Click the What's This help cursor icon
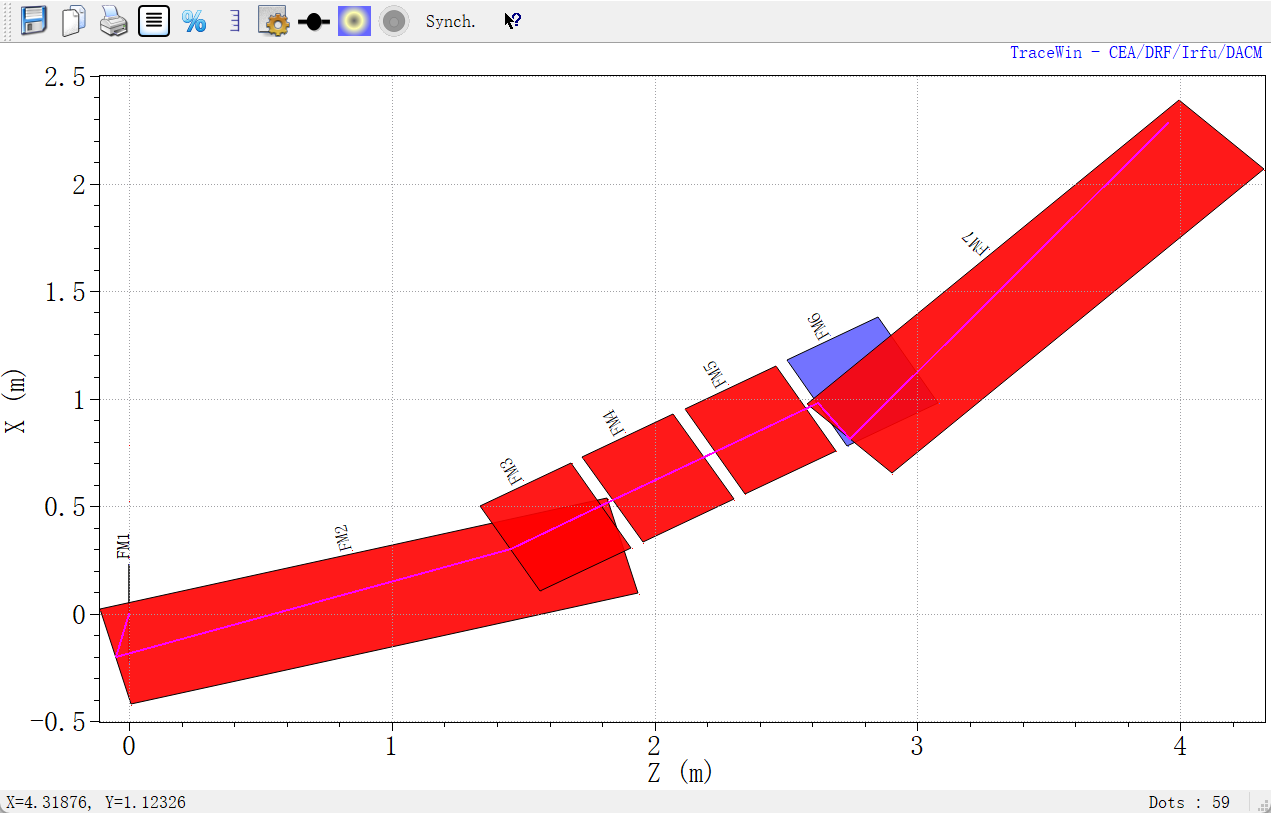The width and height of the screenshot is (1271, 813). tap(512, 21)
